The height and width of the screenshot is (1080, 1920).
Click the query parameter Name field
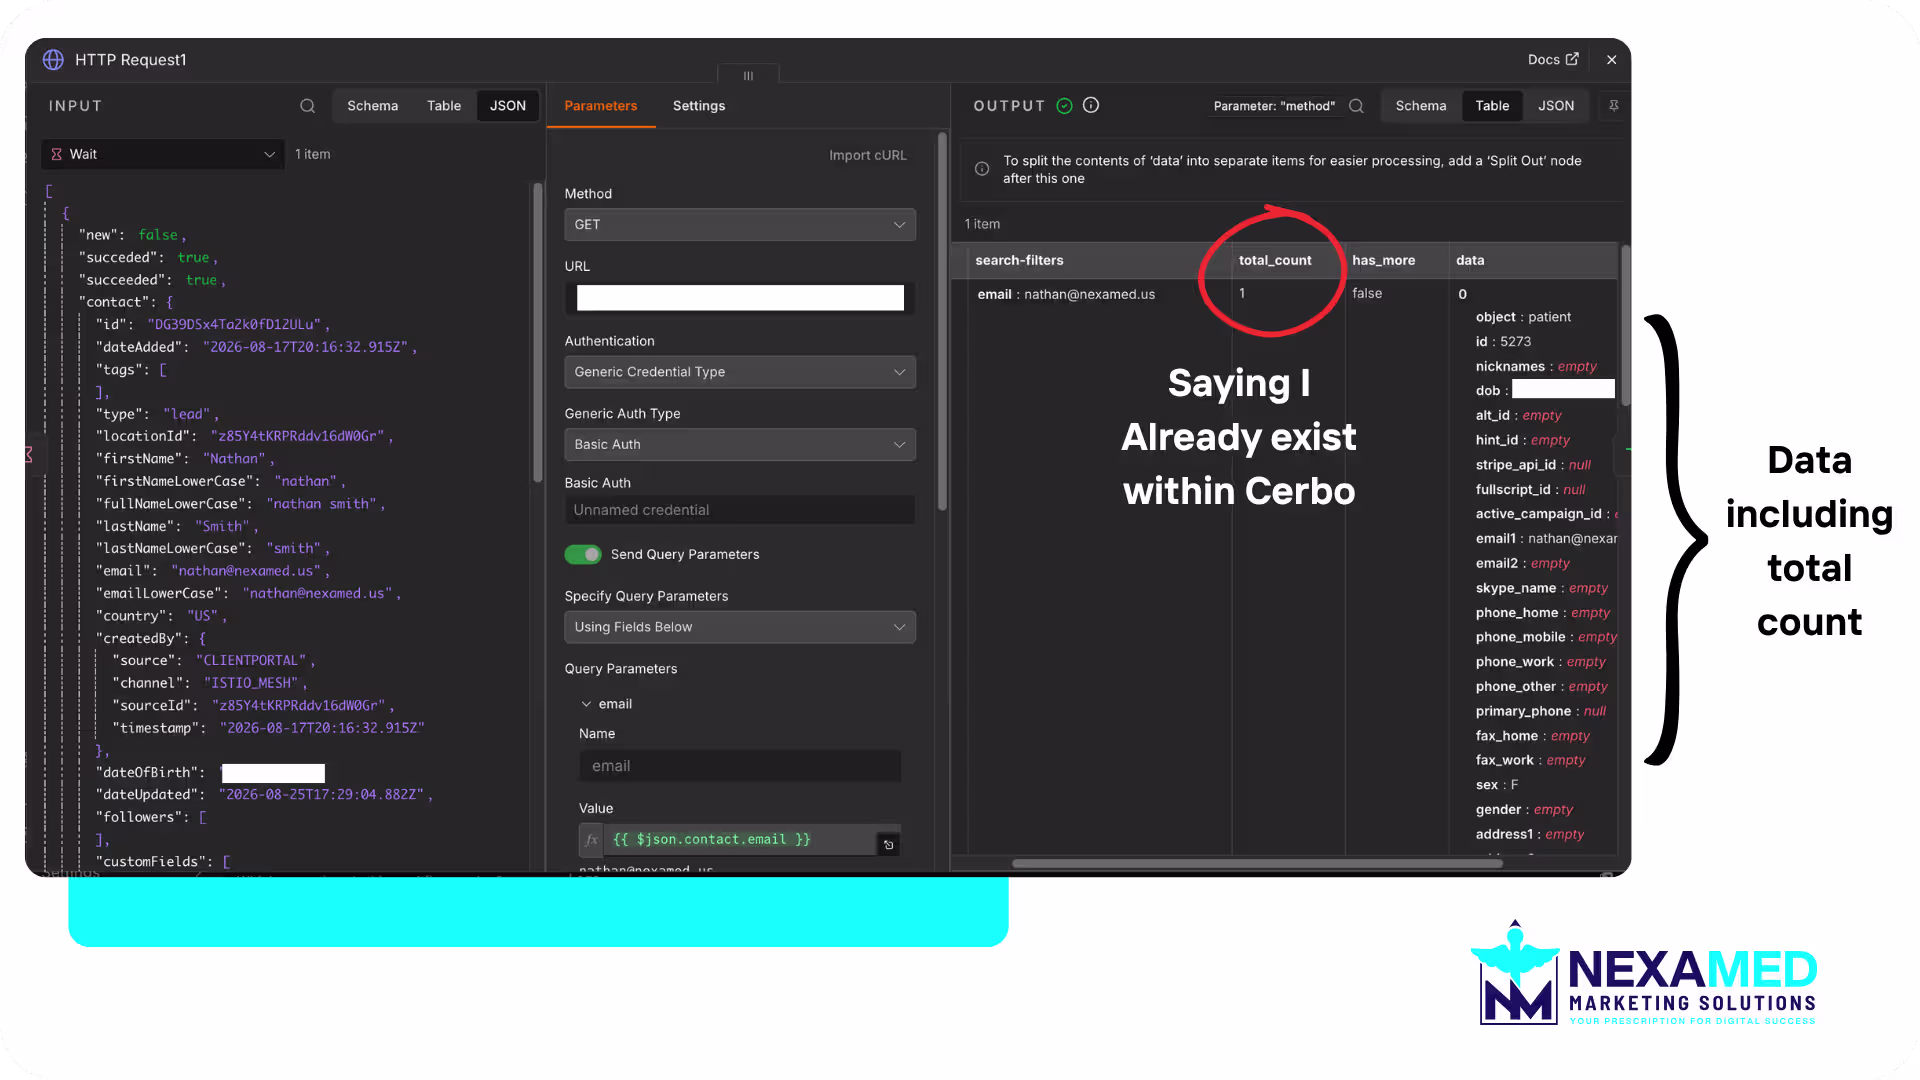(x=739, y=766)
